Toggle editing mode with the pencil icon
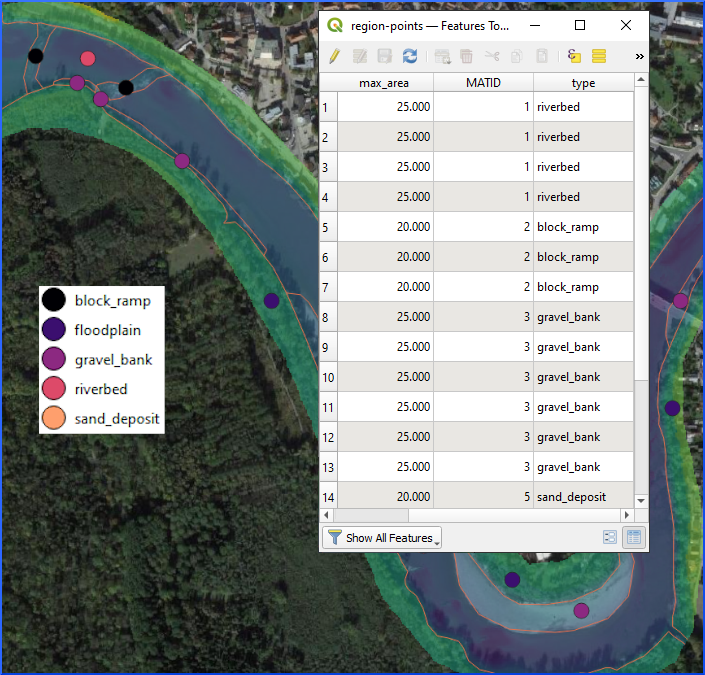The height and width of the screenshot is (675, 705). [x=334, y=56]
